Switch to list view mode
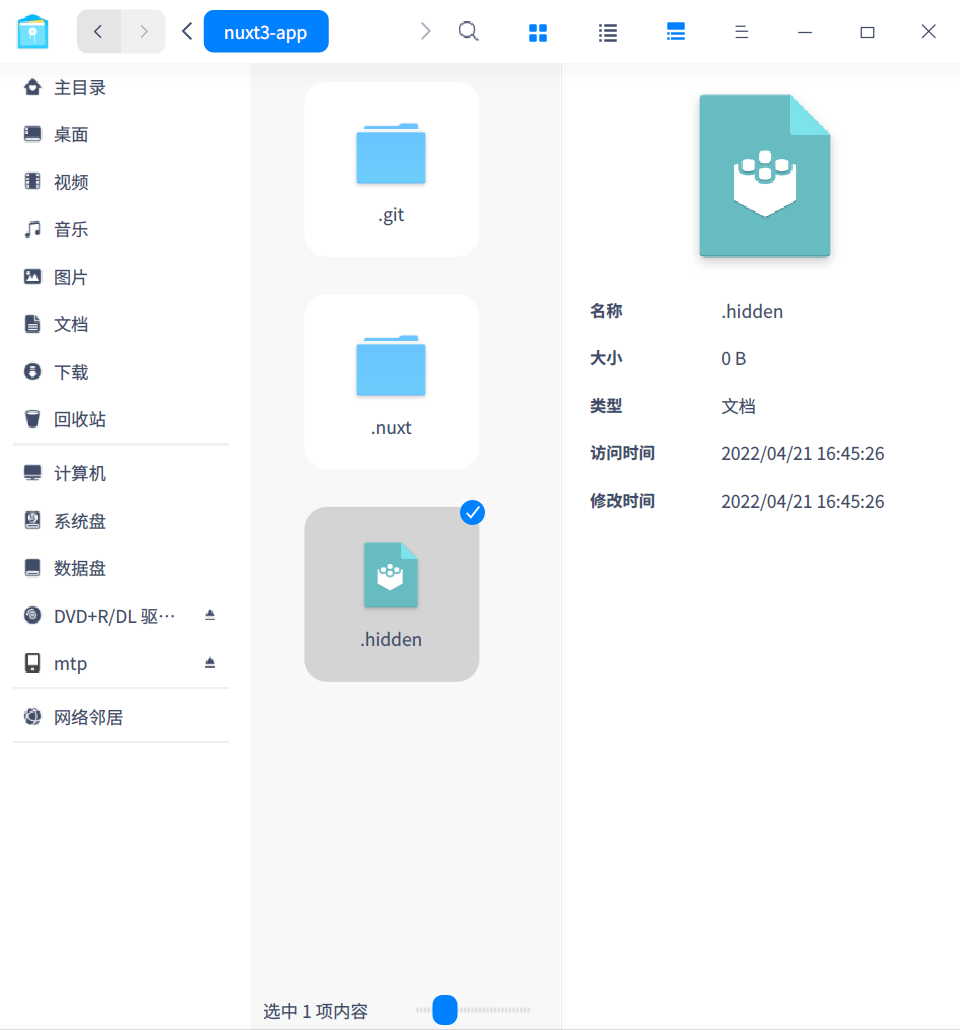This screenshot has height=1030, width=960. [607, 31]
